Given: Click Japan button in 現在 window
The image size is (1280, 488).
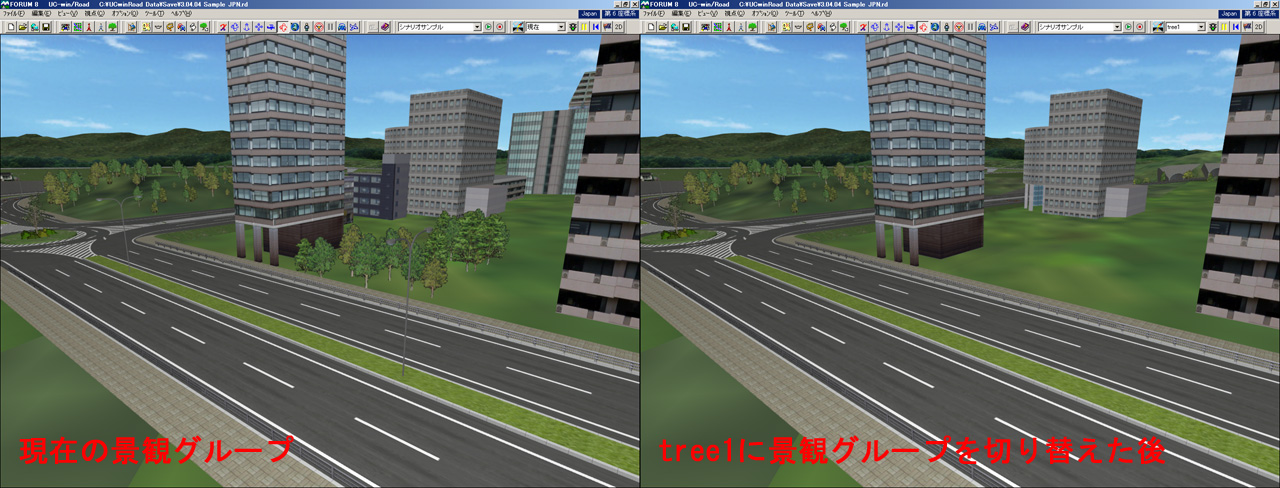Looking at the screenshot, I should point(589,14).
